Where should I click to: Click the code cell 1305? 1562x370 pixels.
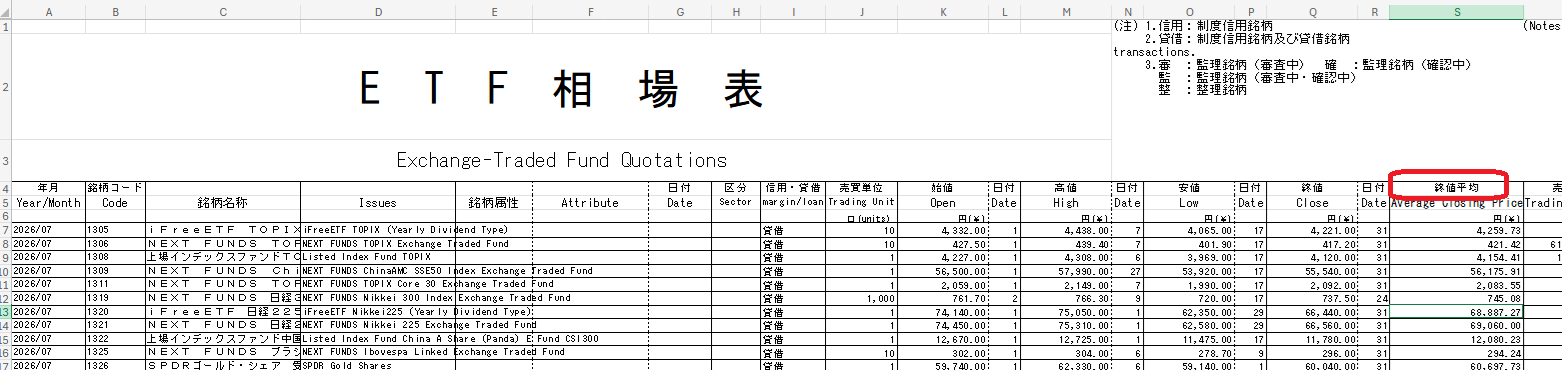coord(115,230)
